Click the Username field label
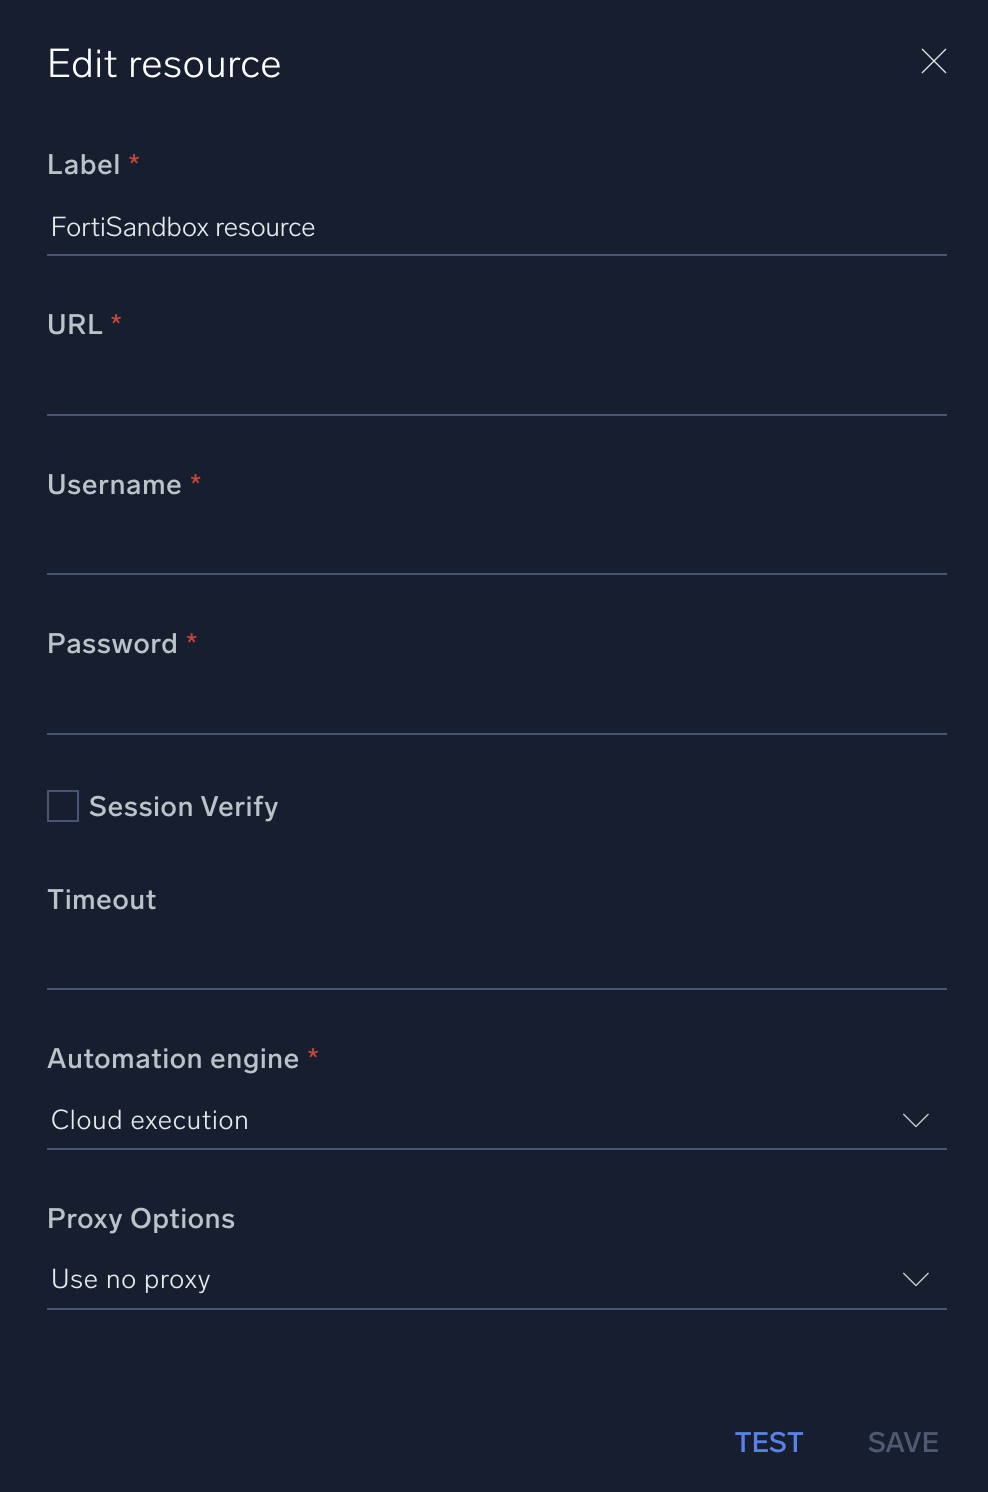The image size is (988, 1492). (x=114, y=485)
